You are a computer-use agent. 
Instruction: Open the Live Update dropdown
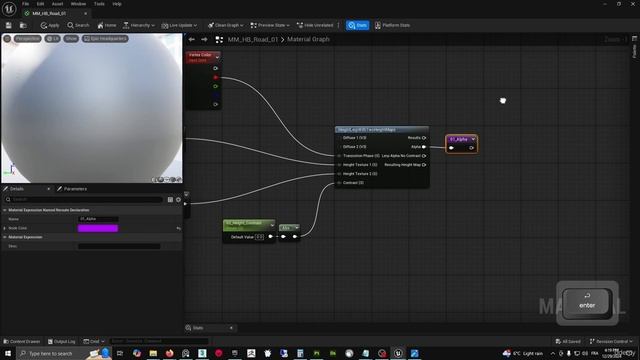(179, 25)
